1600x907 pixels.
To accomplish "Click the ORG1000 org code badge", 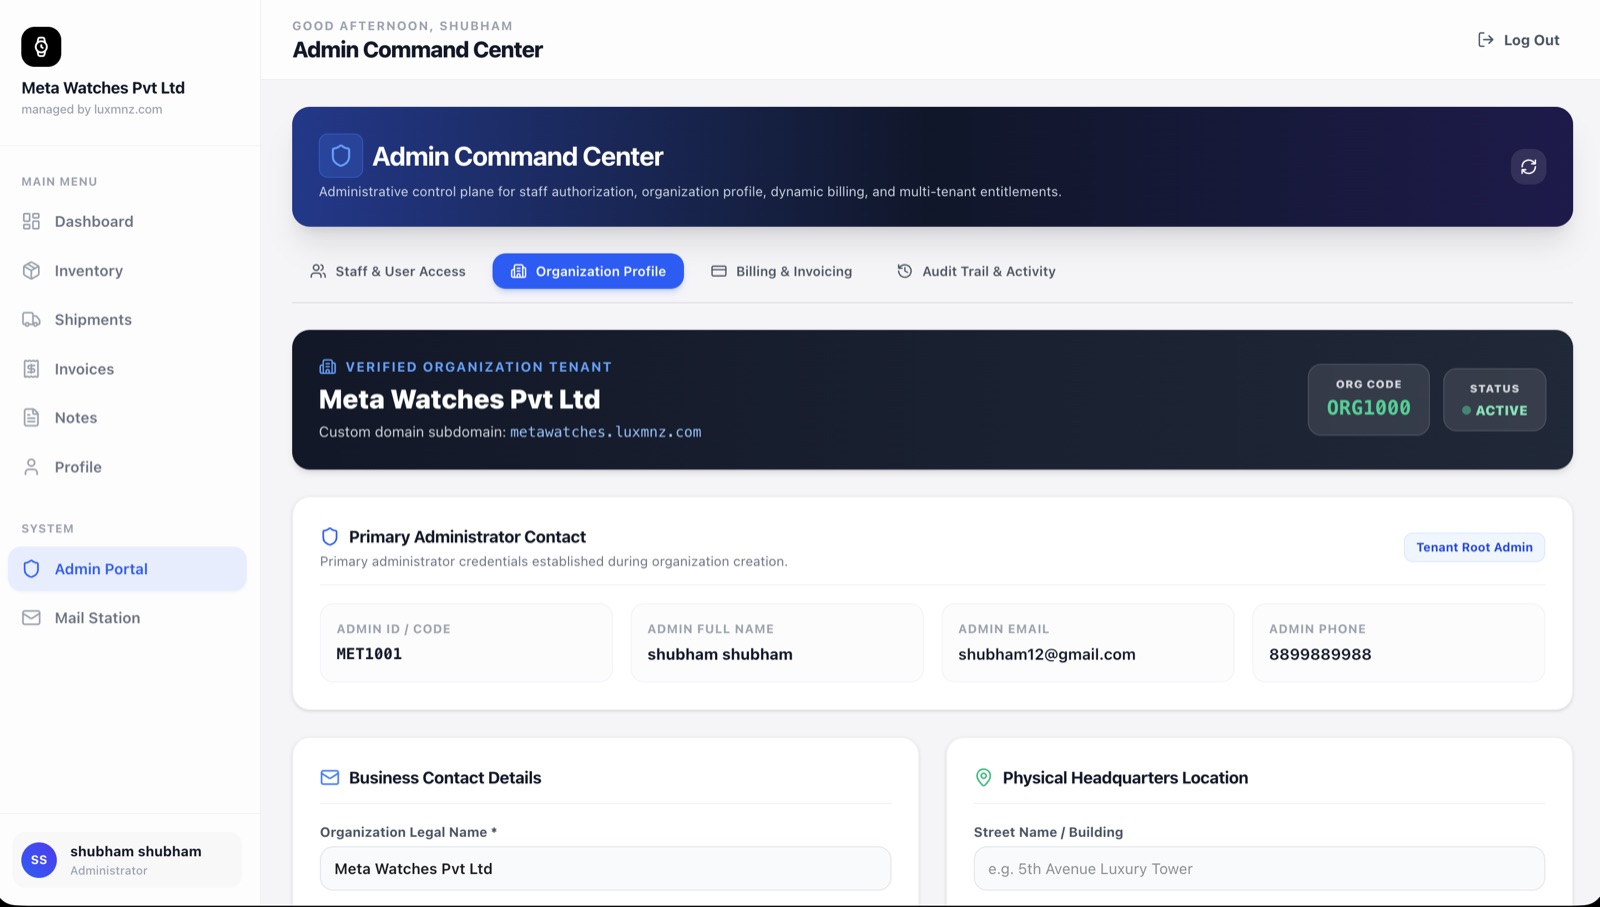I will tap(1368, 399).
